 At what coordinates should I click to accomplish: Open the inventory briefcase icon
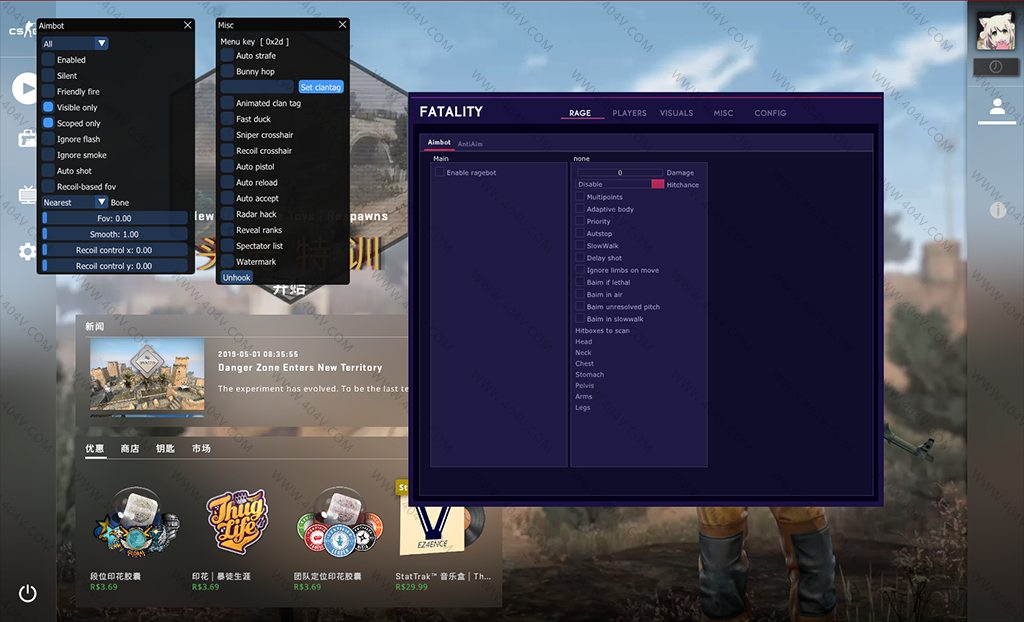click(x=27, y=139)
